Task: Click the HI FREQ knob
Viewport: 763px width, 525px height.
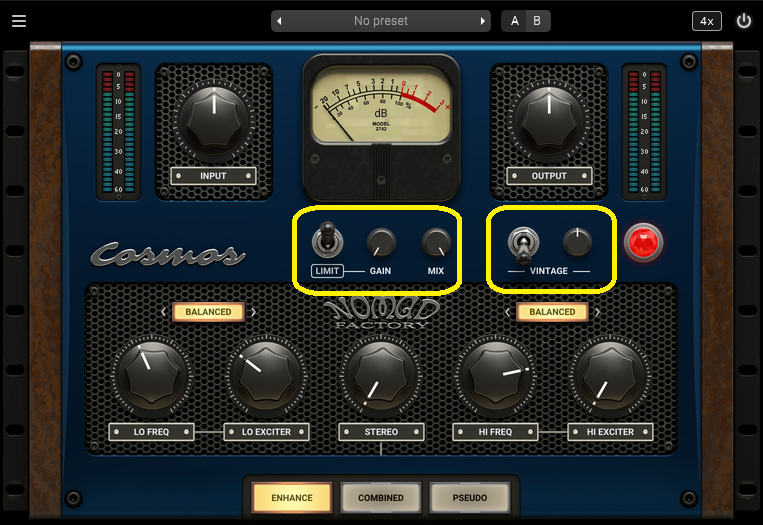Action: point(495,376)
